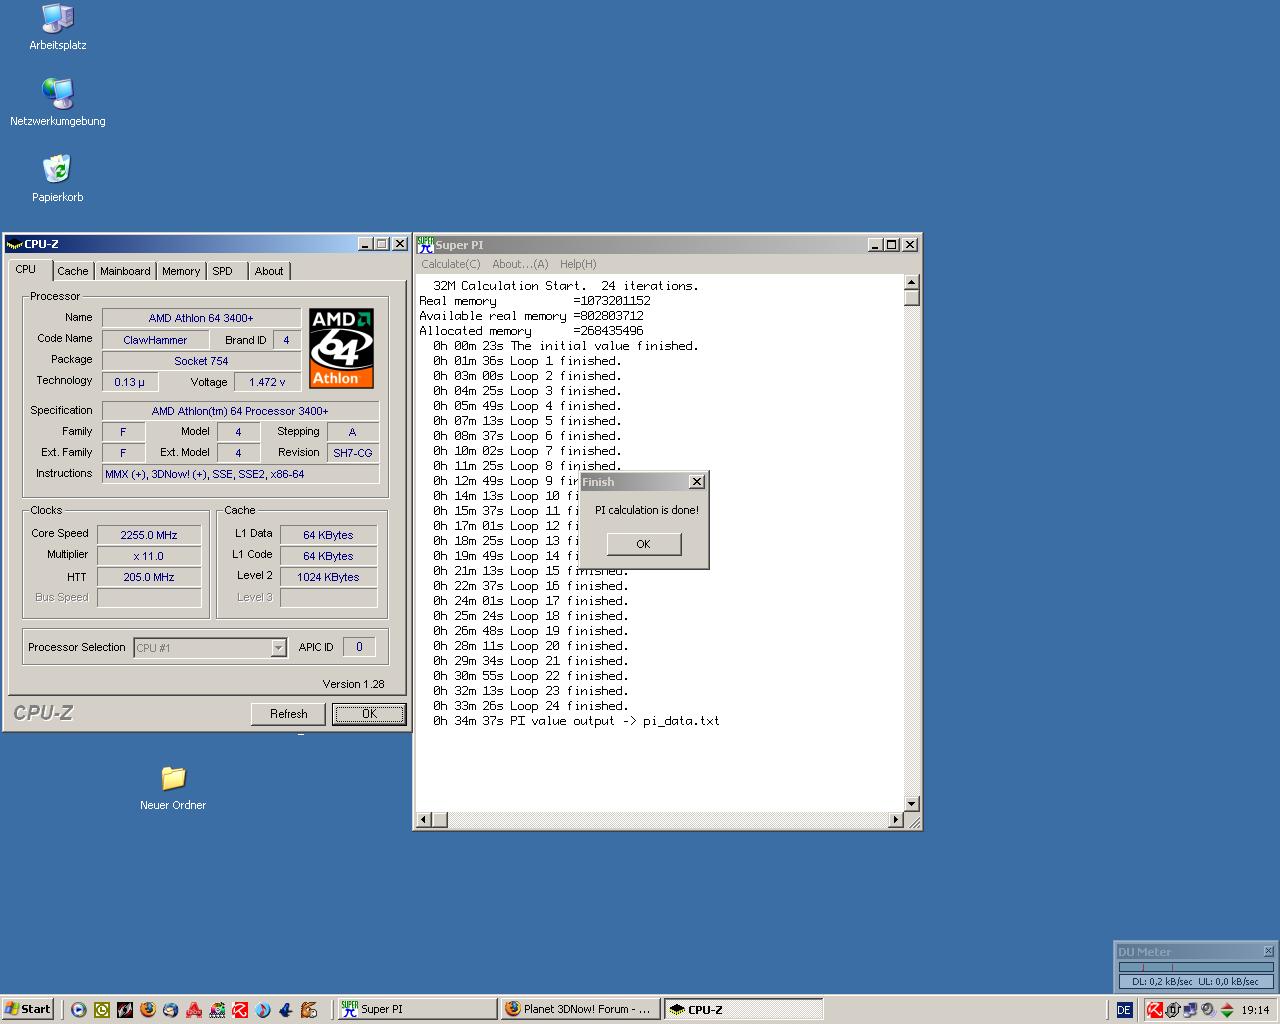Image resolution: width=1280 pixels, height=1024 pixels.
Task: Switch to CPU-Z taskbar button
Action: (744, 1010)
